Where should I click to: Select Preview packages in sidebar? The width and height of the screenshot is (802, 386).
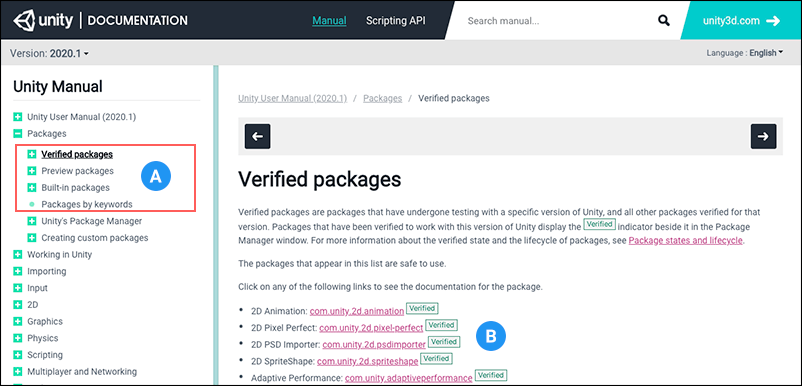77,171
